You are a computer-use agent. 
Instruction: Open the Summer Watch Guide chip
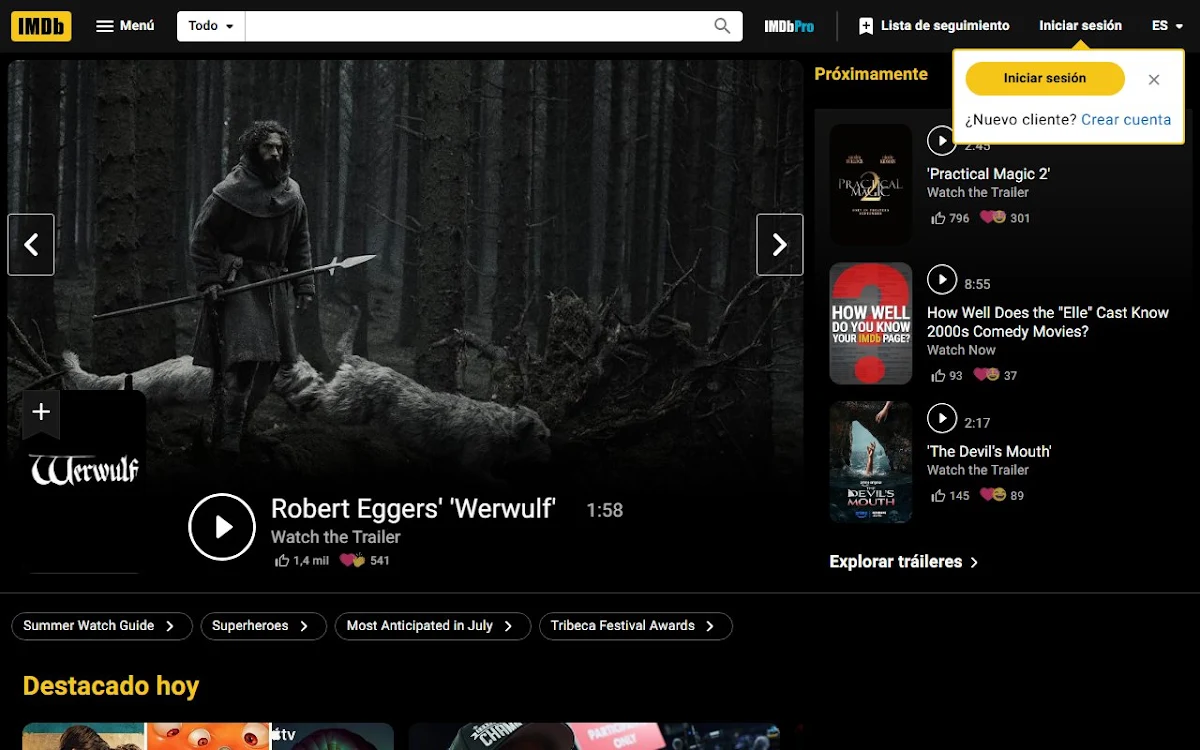pos(101,626)
